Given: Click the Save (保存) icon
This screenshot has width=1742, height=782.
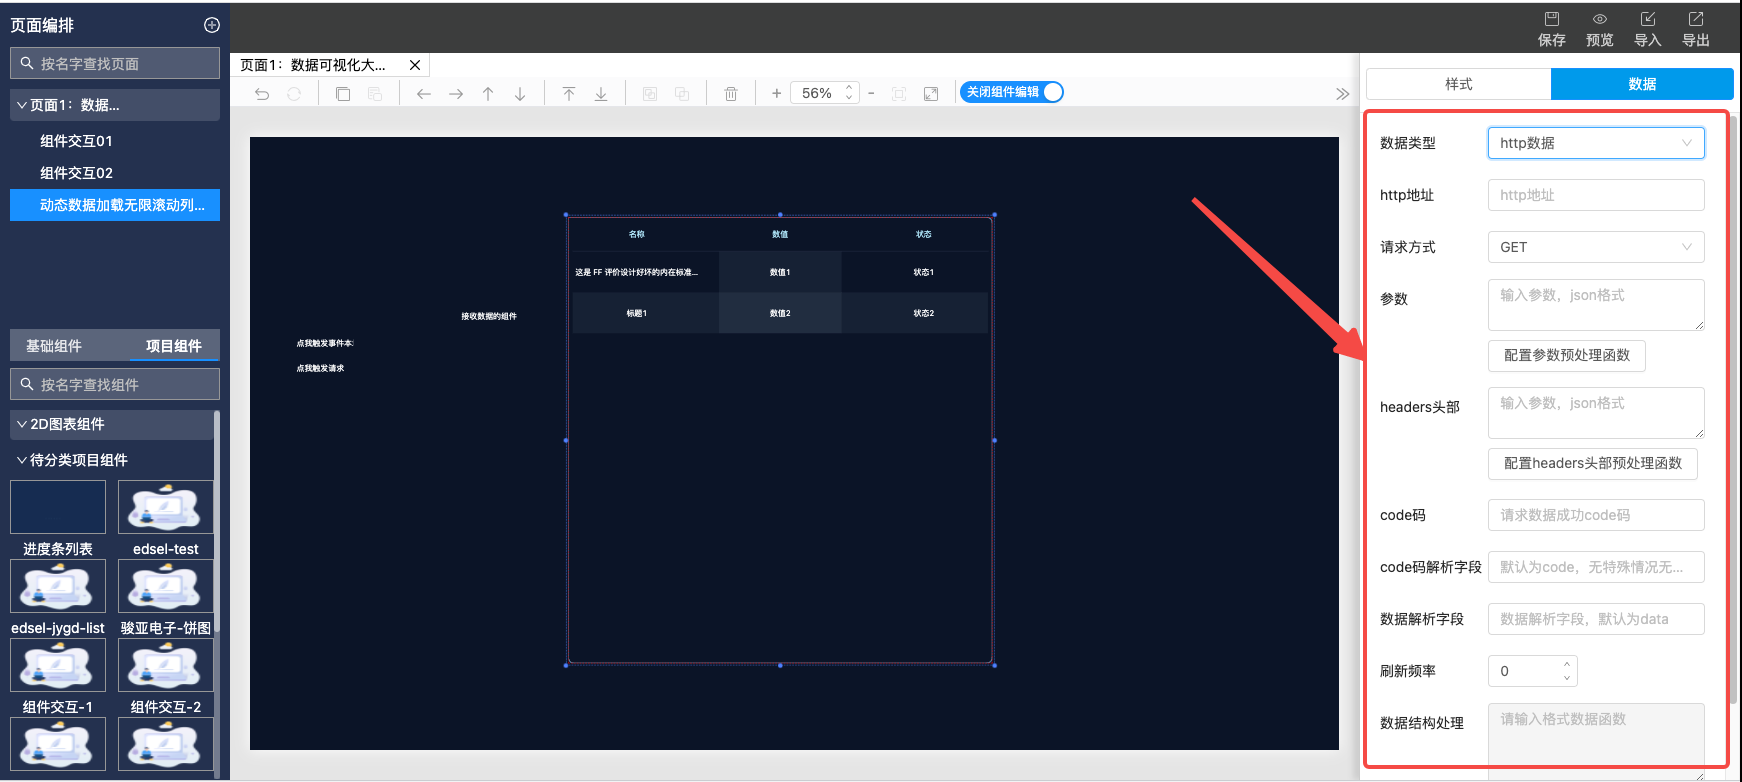Looking at the screenshot, I should [x=1551, y=29].
